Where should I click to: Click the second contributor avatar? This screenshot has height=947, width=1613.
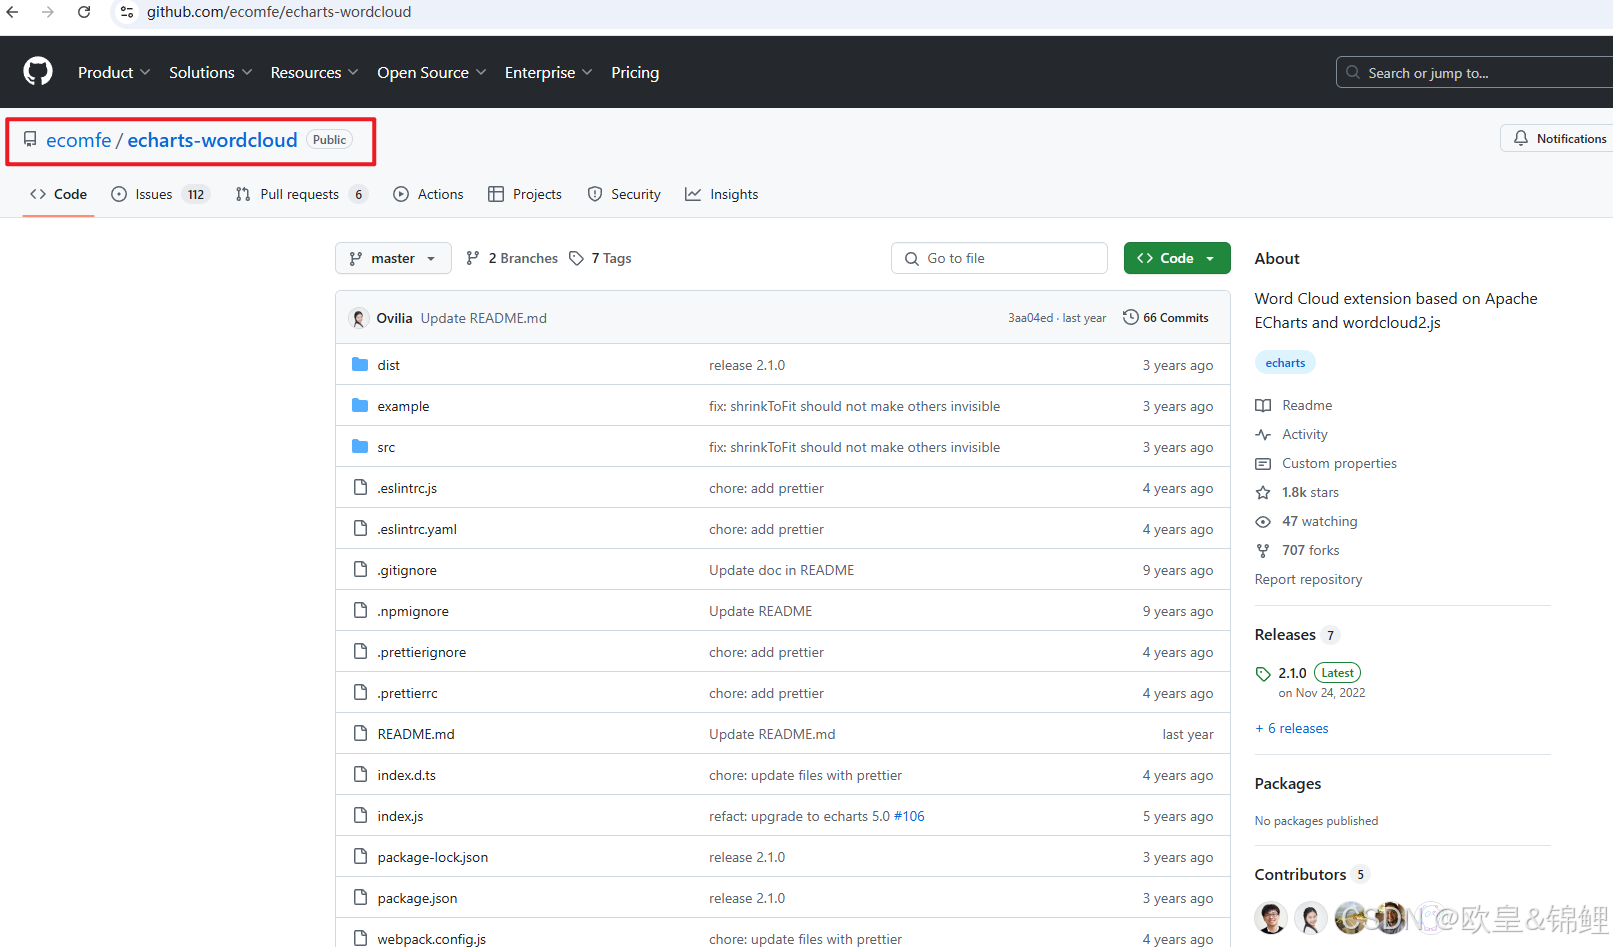click(x=1310, y=917)
